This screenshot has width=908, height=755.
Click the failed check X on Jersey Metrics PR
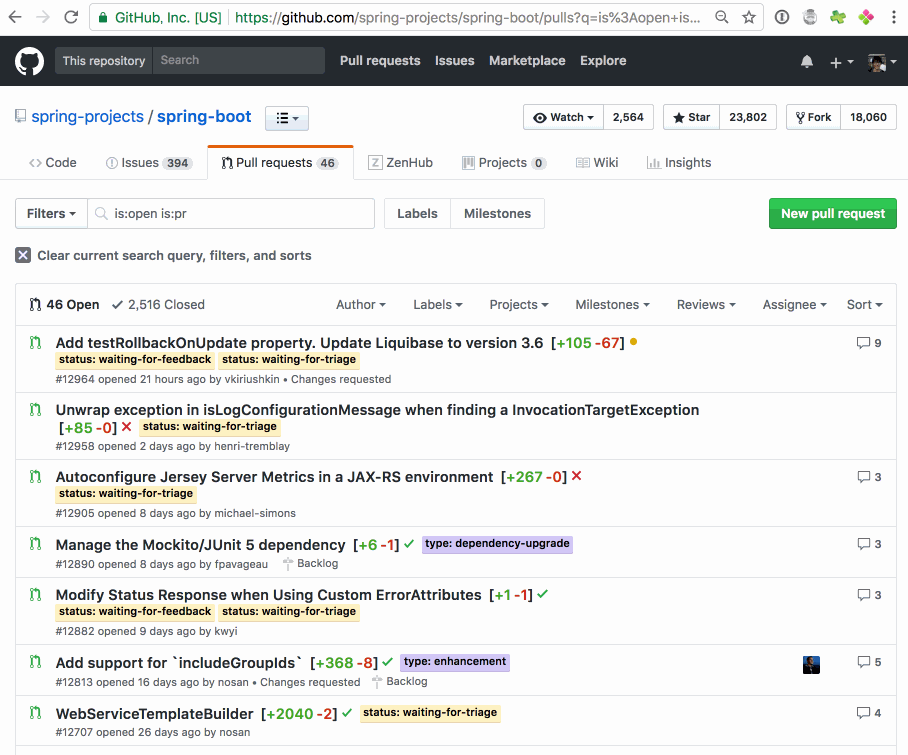576,476
